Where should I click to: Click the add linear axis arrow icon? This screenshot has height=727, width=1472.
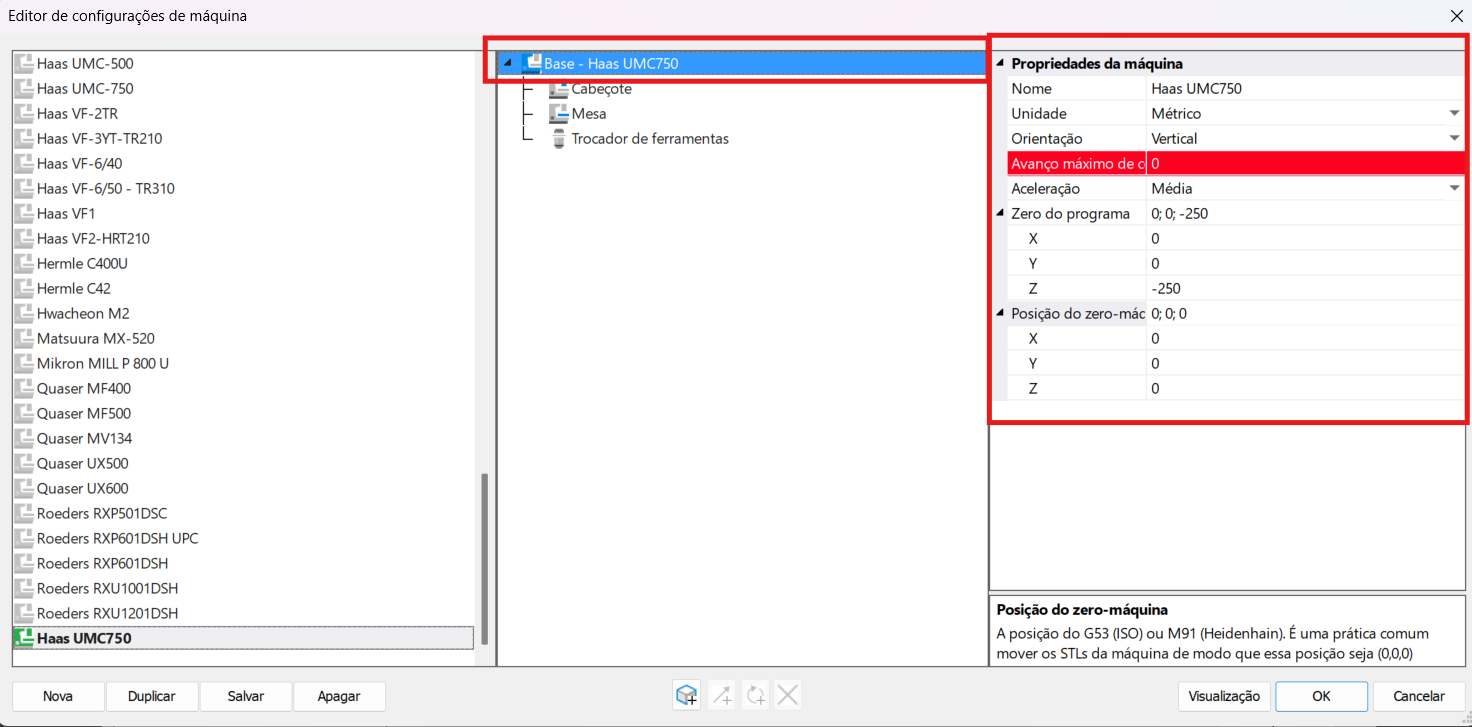723,695
